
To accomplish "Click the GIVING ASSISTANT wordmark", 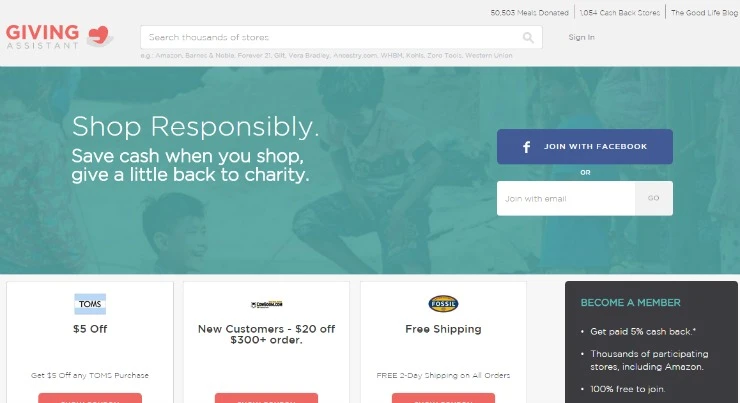I will coord(42,37).
